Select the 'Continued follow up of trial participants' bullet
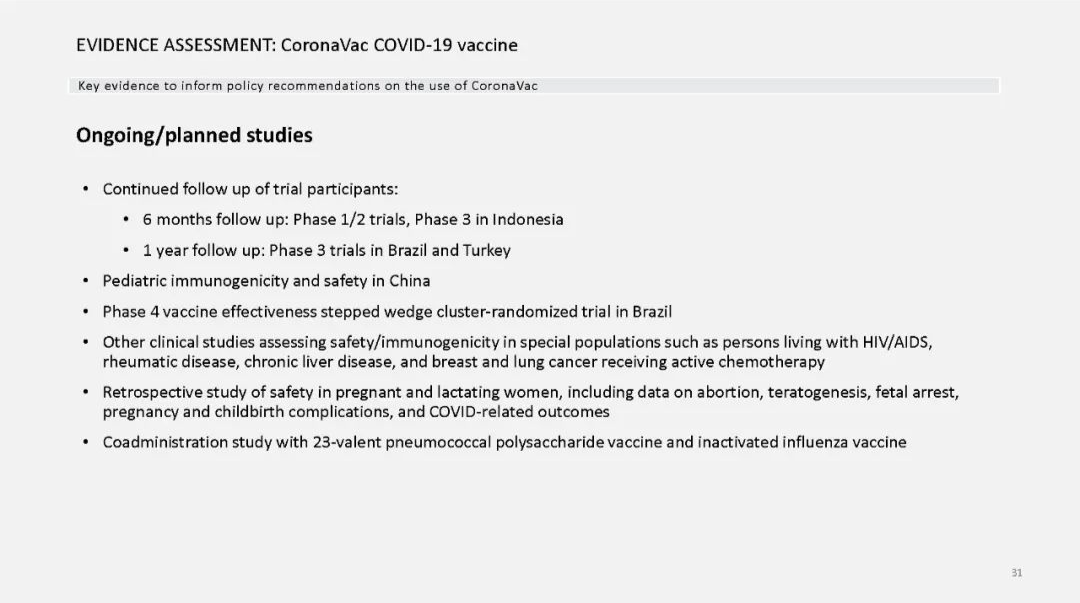1080x603 pixels. point(250,189)
